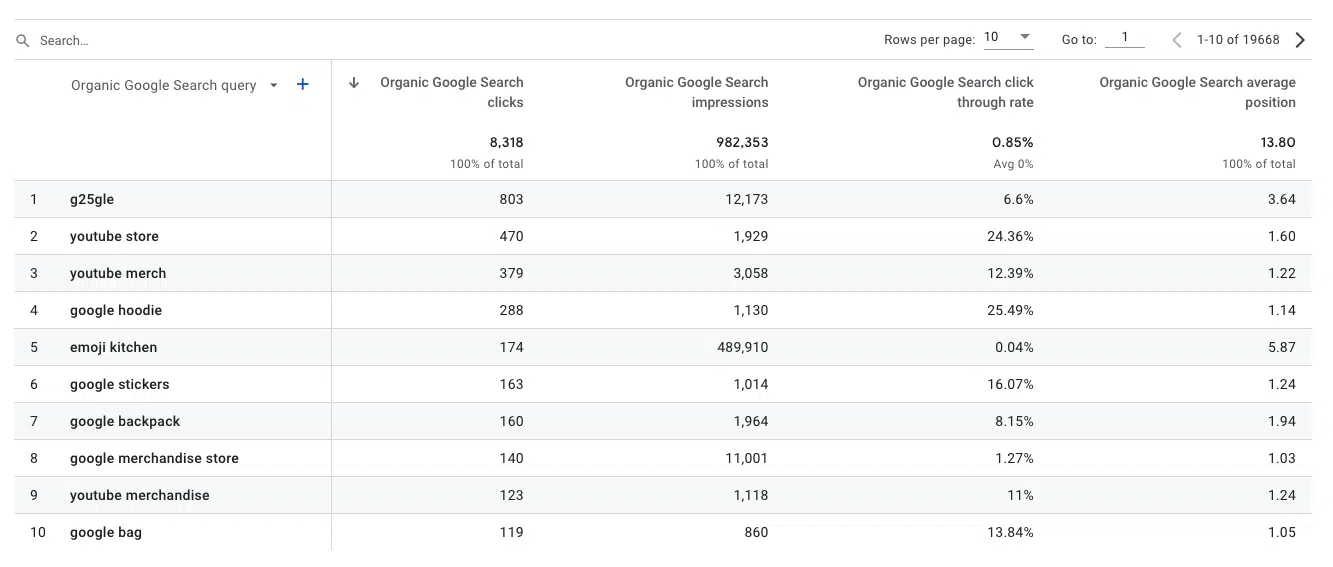Select 'google merchandise store' query row
The image size is (1333, 567).
tap(154, 459)
